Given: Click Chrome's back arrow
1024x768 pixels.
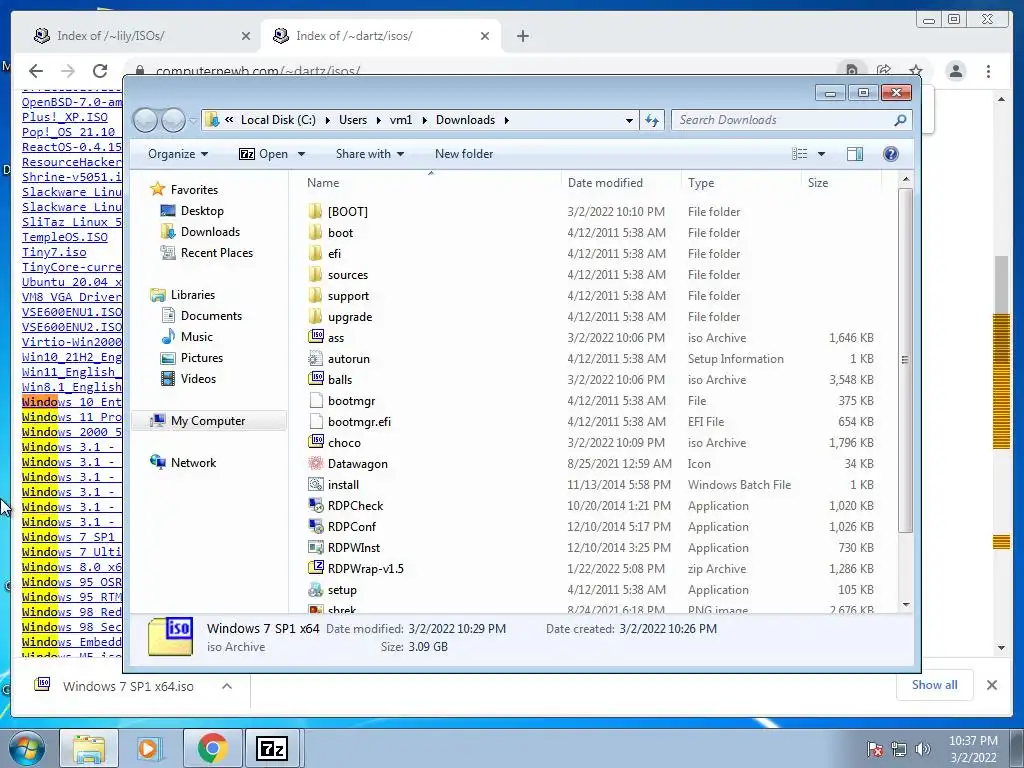Looking at the screenshot, I should (x=36, y=71).
